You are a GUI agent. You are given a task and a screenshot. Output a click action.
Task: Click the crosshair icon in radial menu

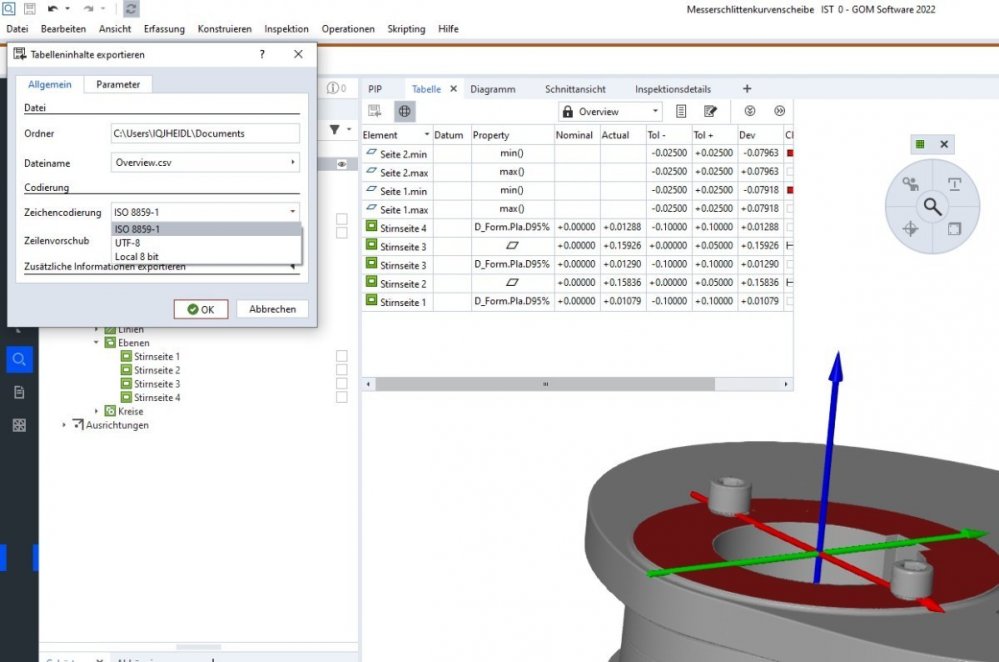coord(910,229)
